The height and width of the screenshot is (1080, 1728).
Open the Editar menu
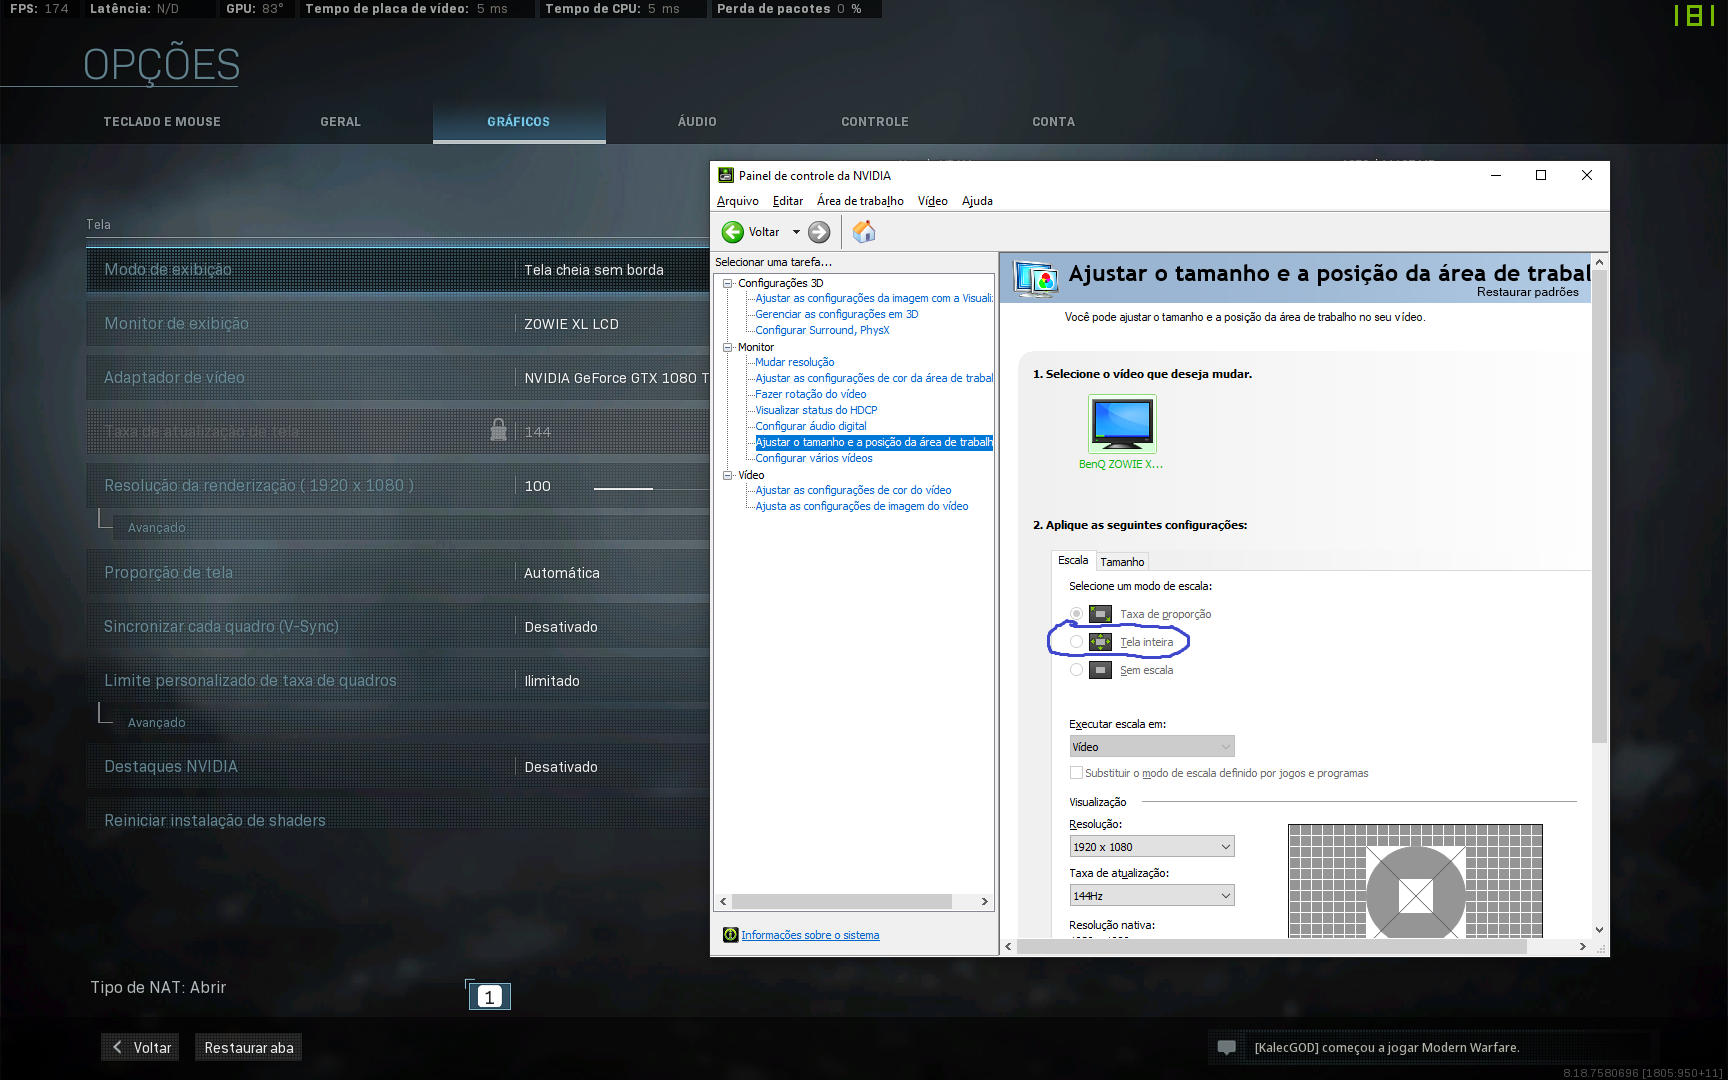click(787, 201)
